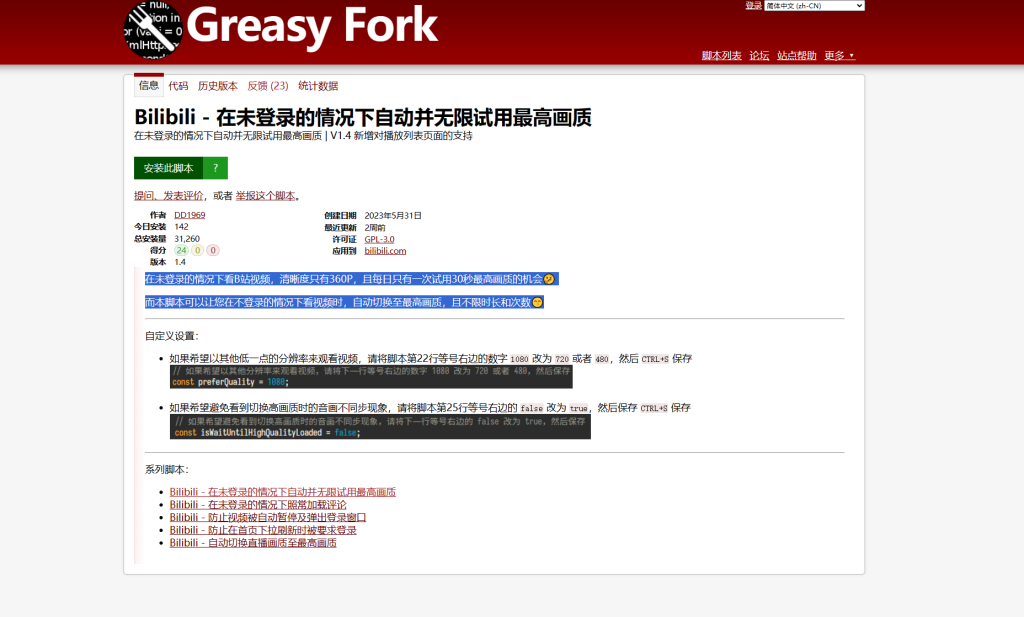1024x617 pixels.
Task: Click the question mark install help button
Action: click(215, 168)
